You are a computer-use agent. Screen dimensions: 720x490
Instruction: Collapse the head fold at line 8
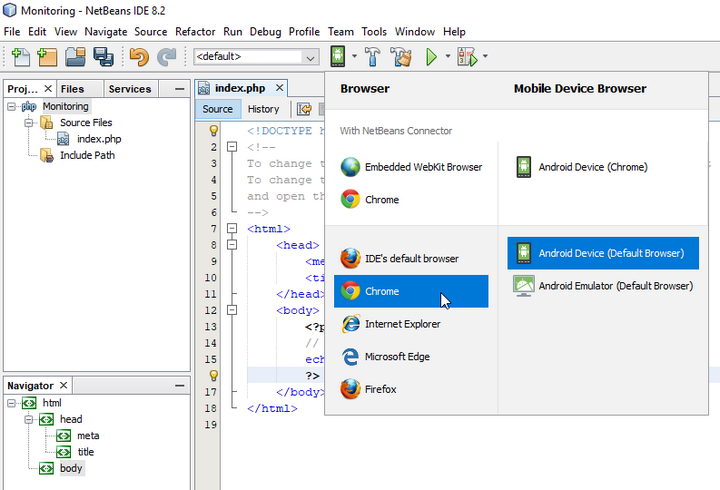(232, 244)
